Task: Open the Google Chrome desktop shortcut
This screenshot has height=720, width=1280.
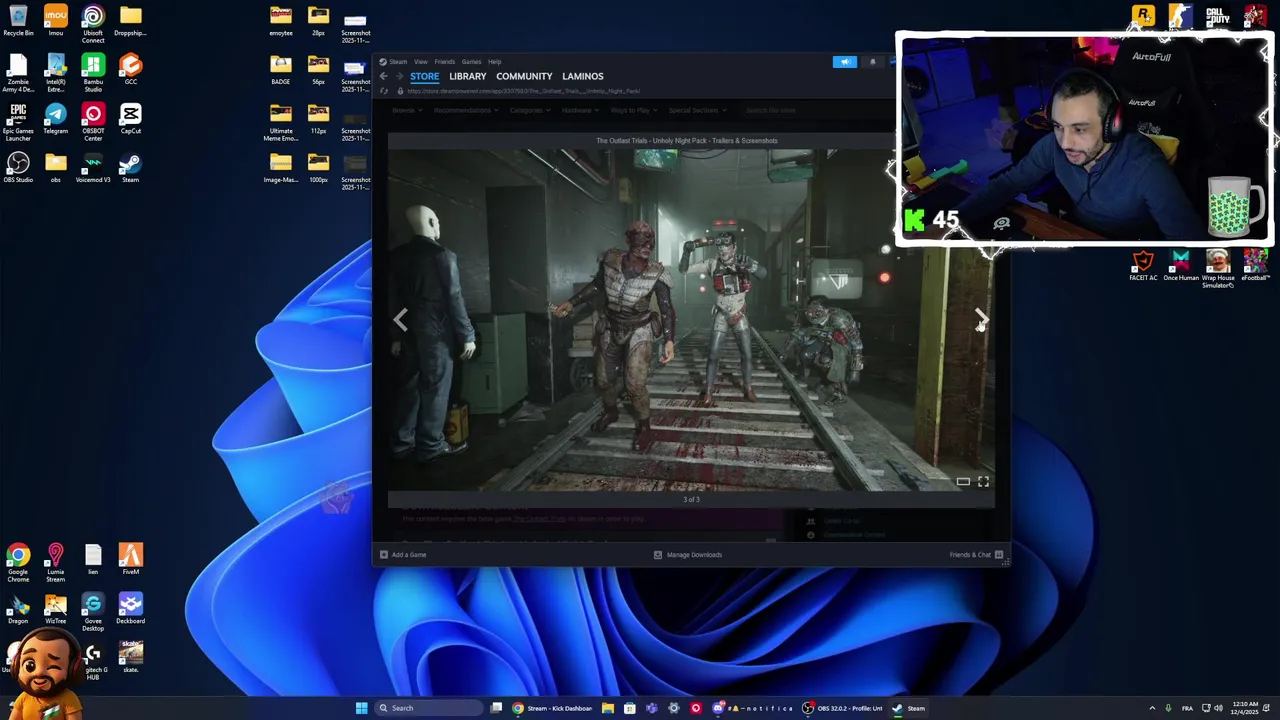Action: point(18,563)
